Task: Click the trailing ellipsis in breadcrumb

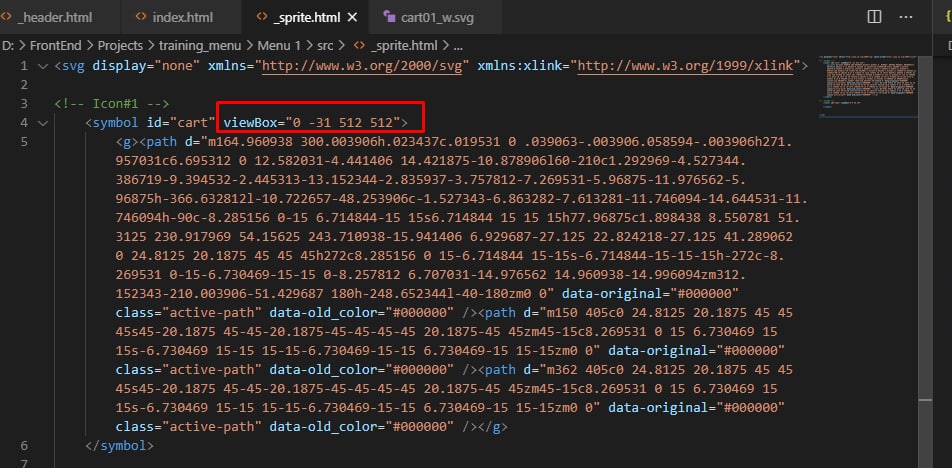Action: tap(458, 46)
